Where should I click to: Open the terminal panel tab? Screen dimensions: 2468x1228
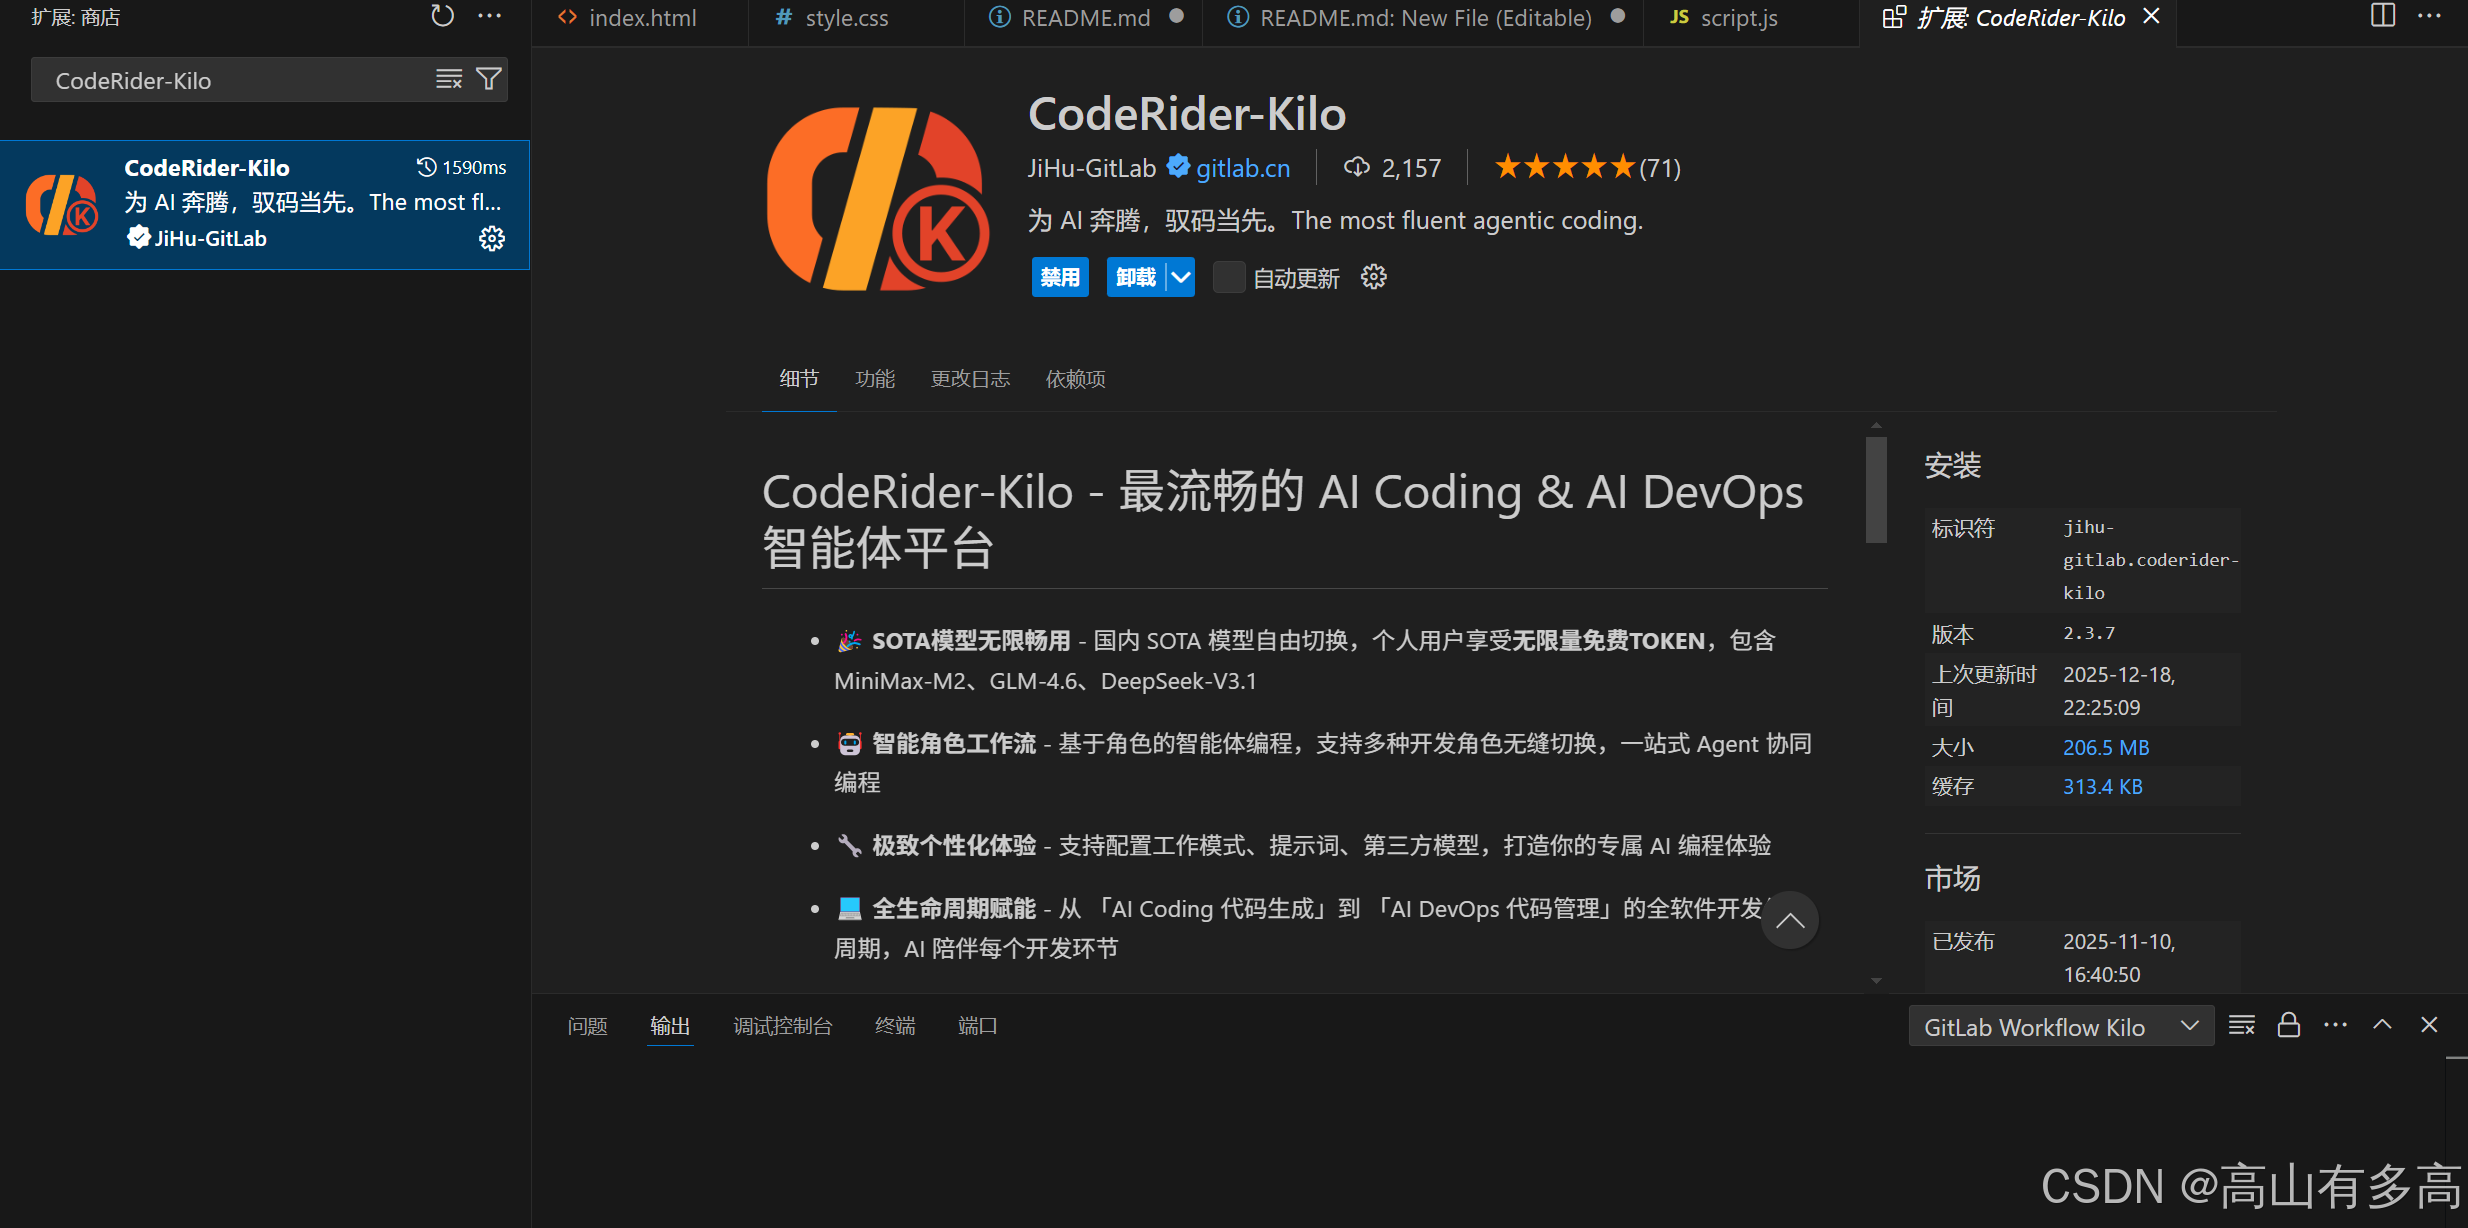(895, 1026)
